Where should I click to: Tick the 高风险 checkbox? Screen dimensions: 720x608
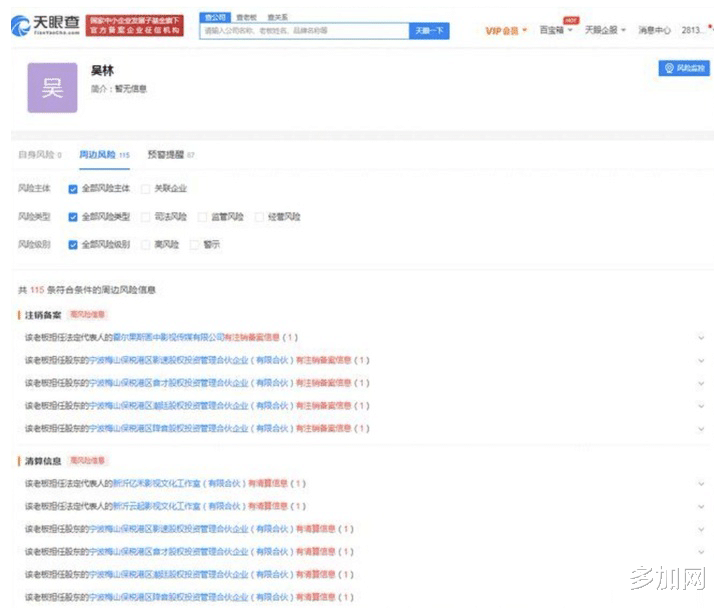coord(146,245)
